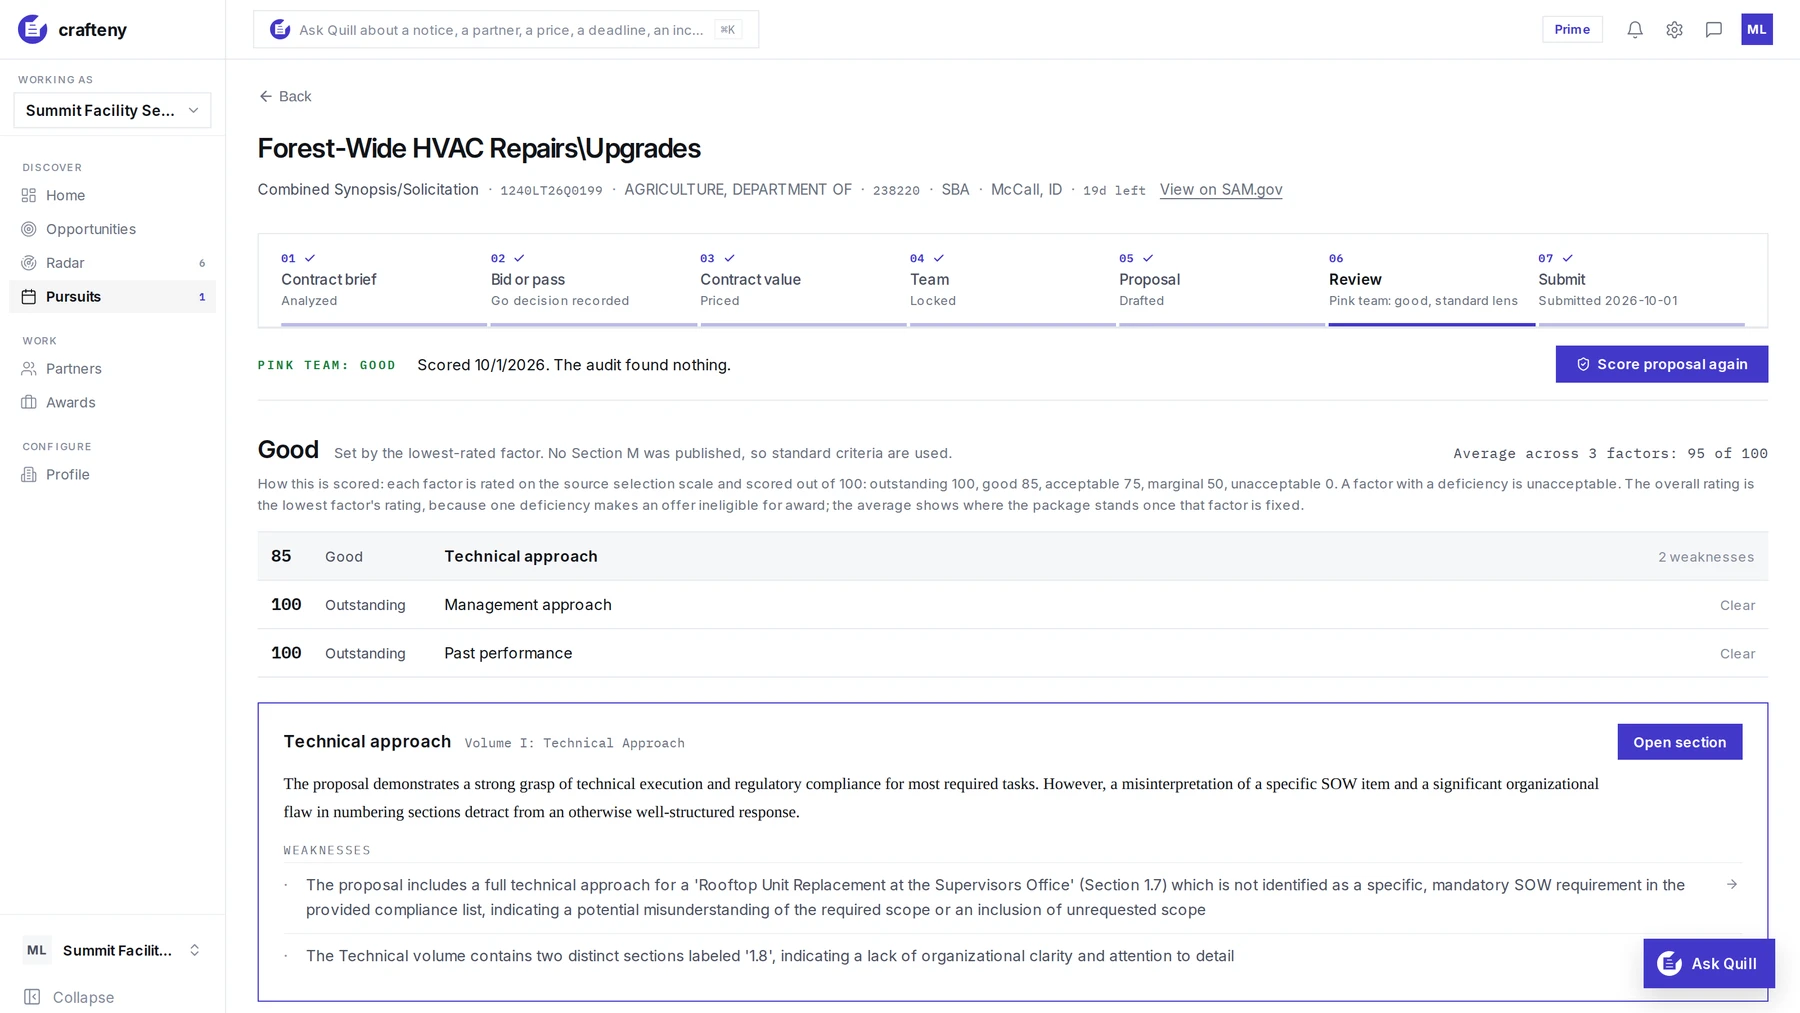1800x1013 pixels.
Task: Click '2 weaknesses' label
Action: point(1705,557)
